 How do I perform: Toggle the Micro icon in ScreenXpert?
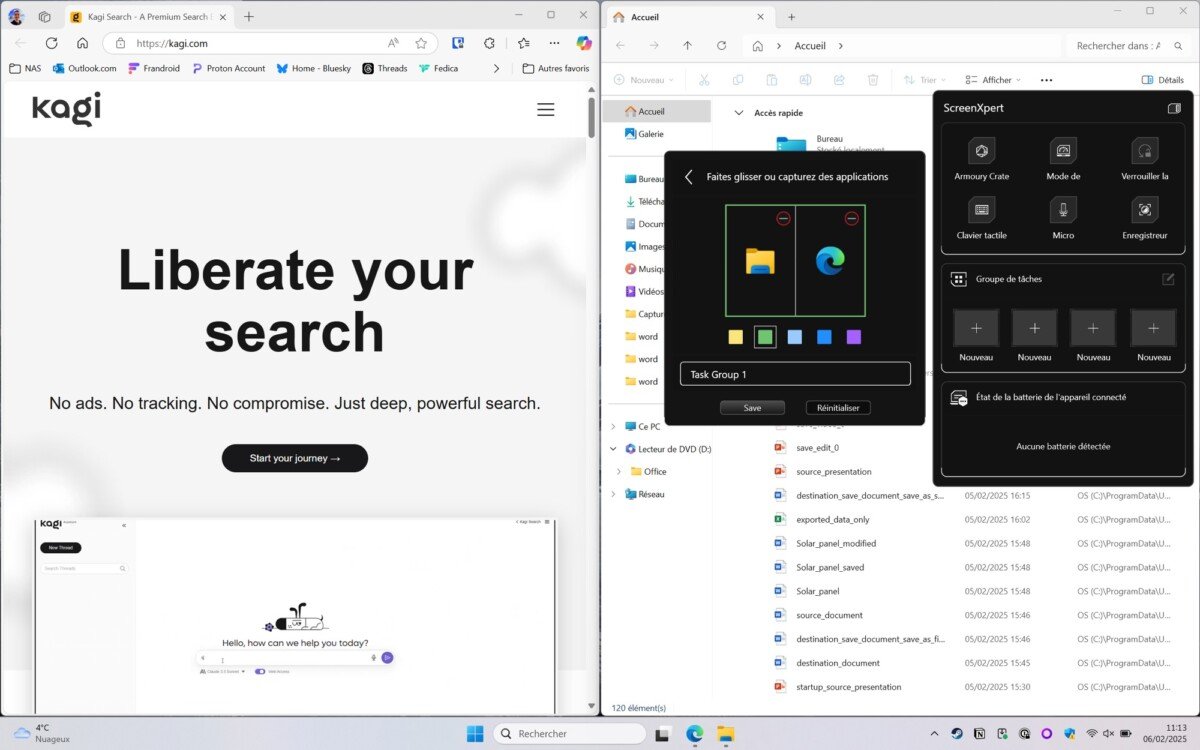click(x=1063, y=211)
